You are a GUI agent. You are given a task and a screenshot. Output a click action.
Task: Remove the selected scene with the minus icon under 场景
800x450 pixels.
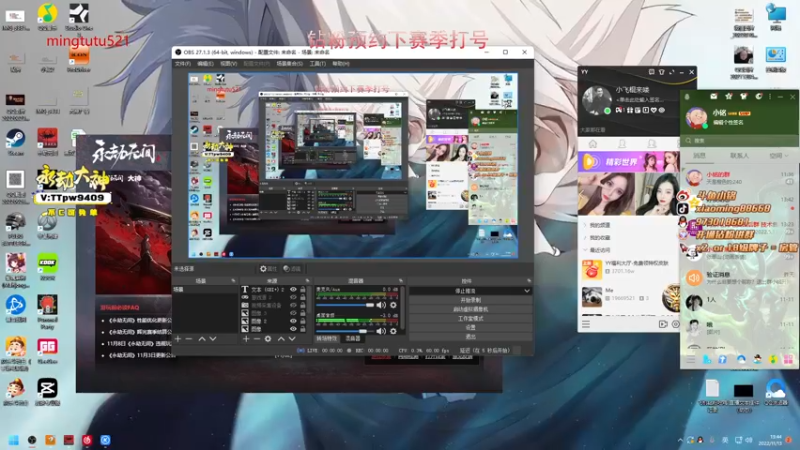coord(189,339)
